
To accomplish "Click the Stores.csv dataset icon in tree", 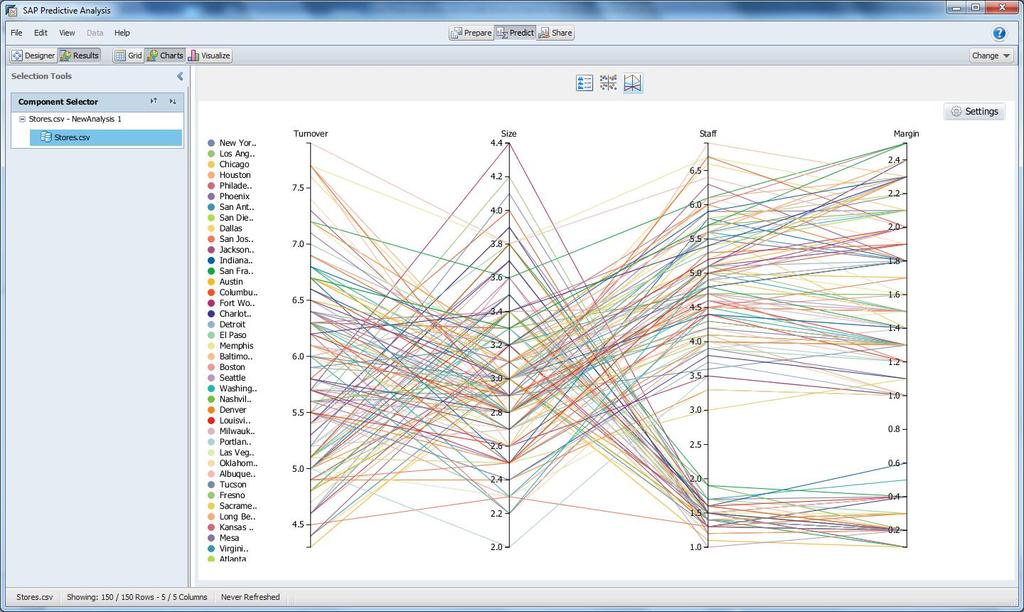I will (46, 137).
